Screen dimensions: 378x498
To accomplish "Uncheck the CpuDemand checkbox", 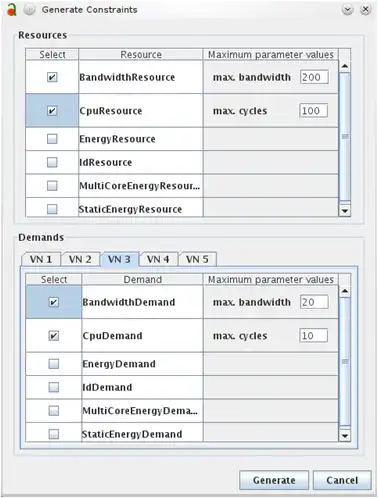I will [x=54, y=335].
